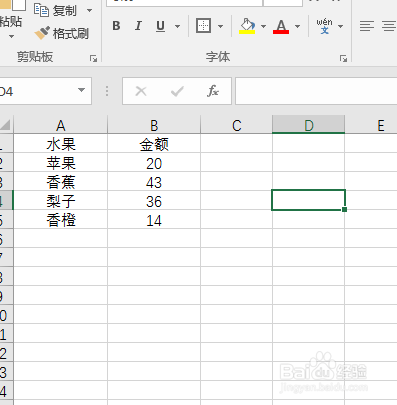The height and width of the screenshot is (405, 397).
Task: Open 字体 font dialog launcher
Action: (343, 59)
